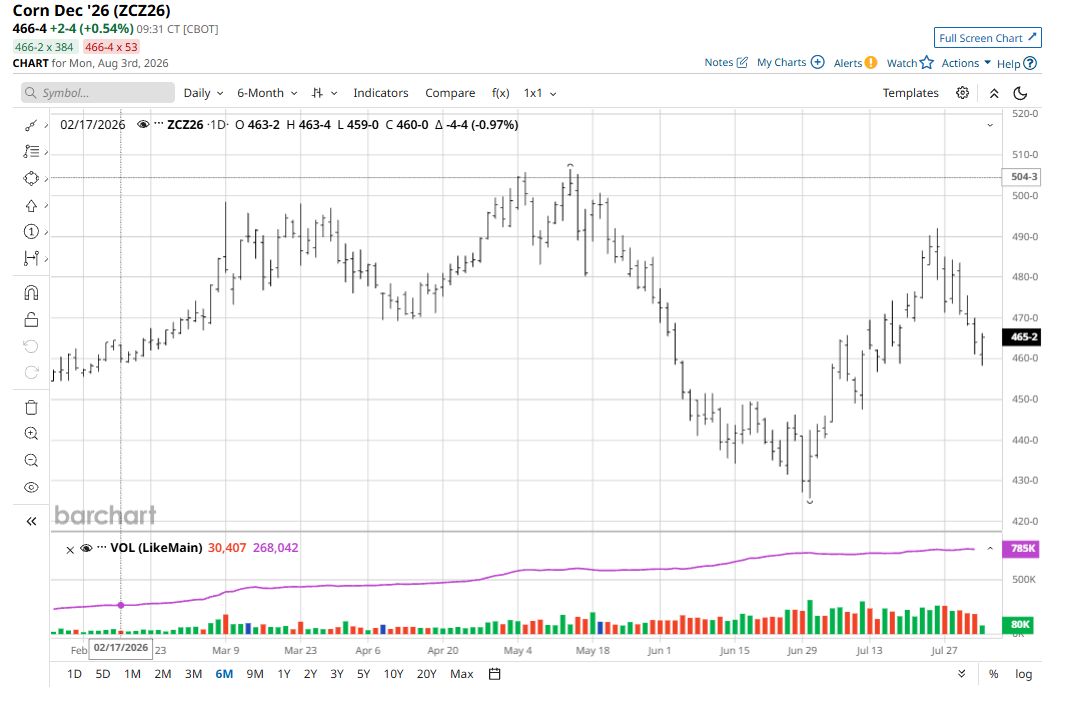
Task: Open Alerts warning icon
Action: click(871, 62)
